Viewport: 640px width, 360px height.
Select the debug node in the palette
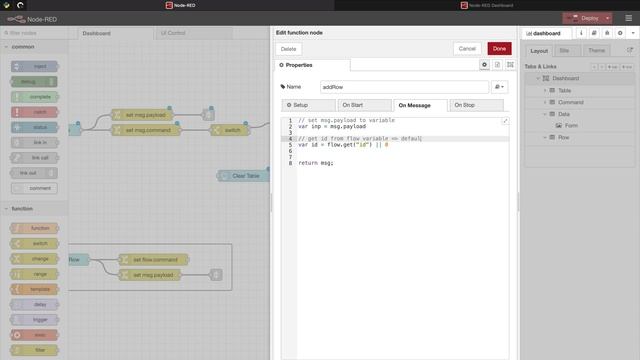pos(34,82)
